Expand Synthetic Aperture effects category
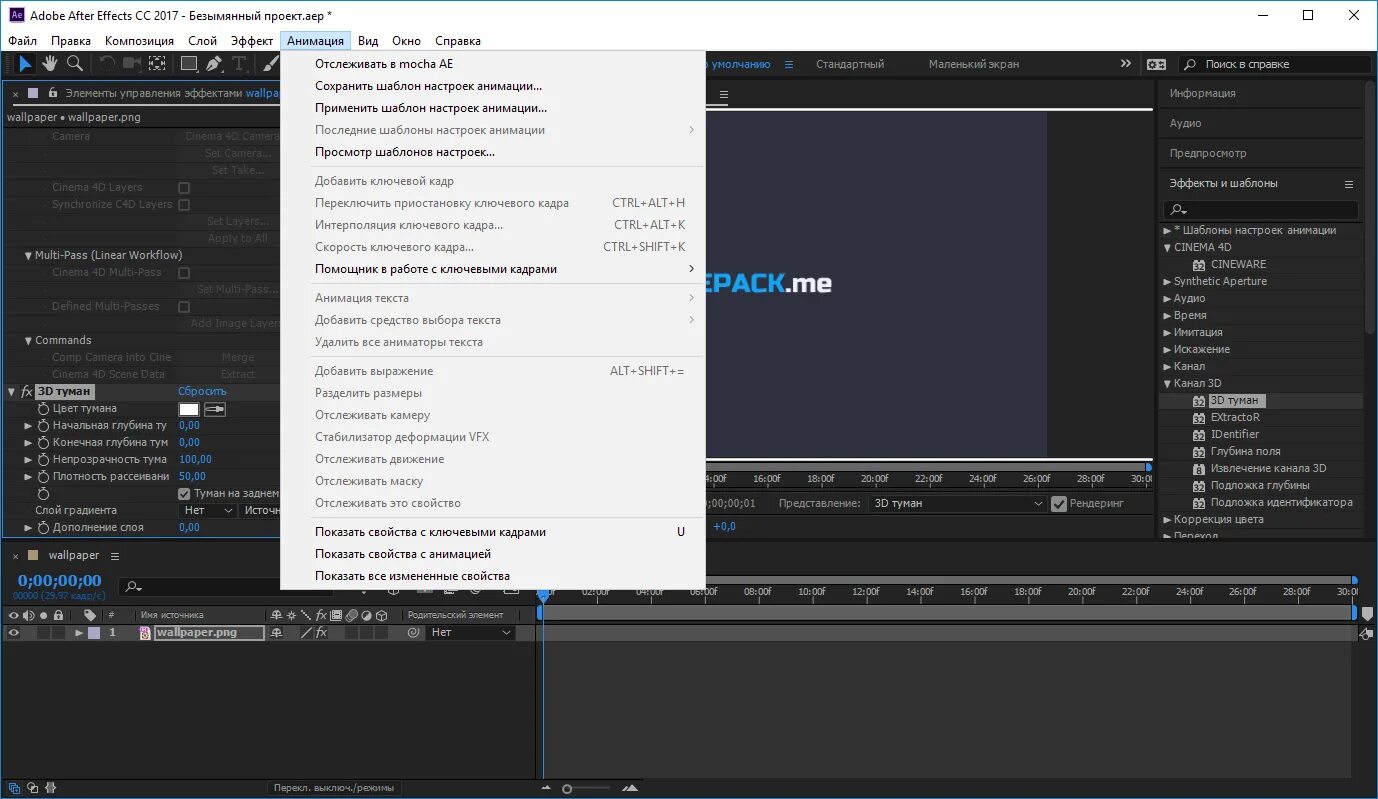The image size is (1378, 799). coord(1167,282)
